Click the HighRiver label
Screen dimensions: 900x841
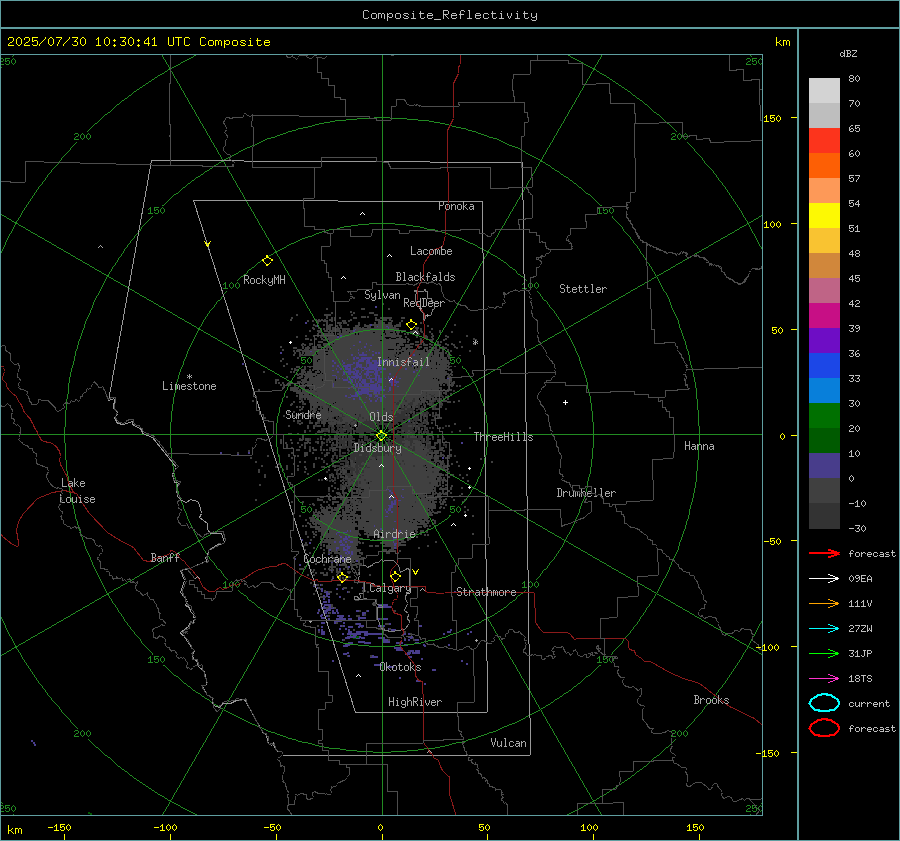[x=415, y=702]
